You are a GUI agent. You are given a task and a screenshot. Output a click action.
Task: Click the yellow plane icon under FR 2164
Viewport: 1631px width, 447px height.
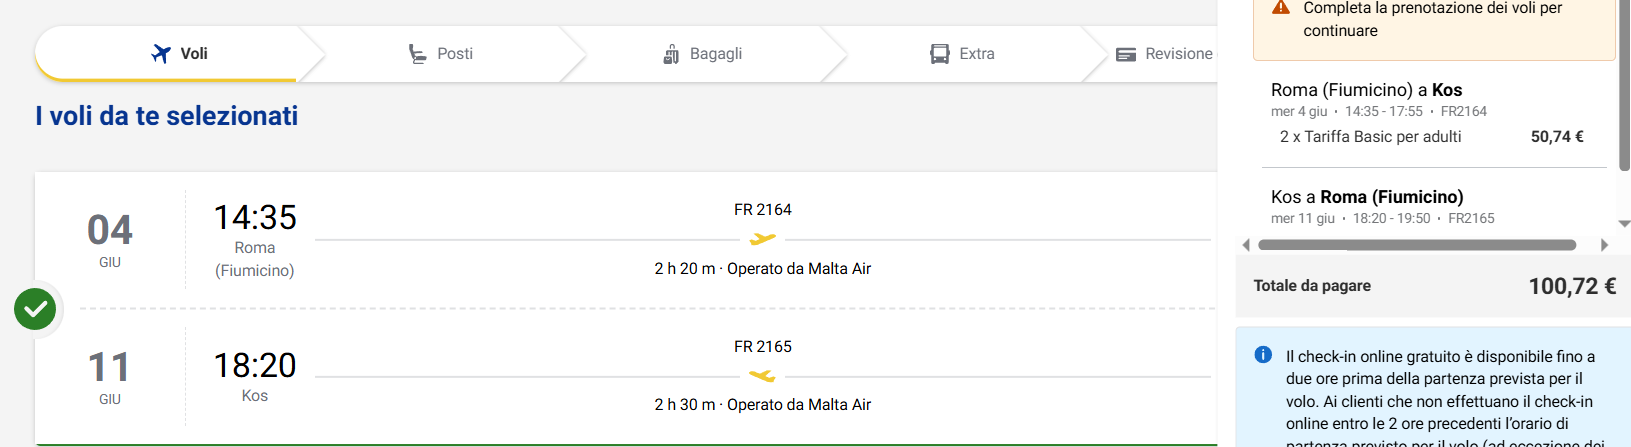(763, 239)
